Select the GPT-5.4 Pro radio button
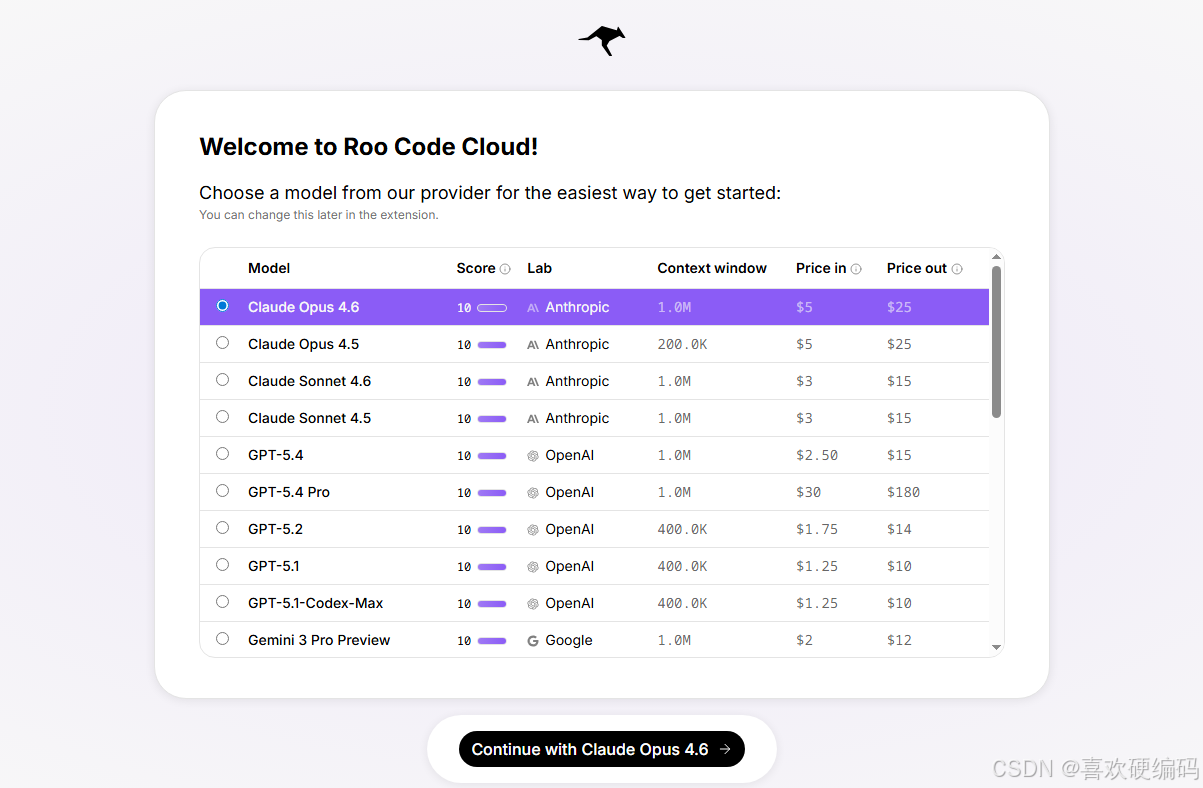The image size is (1203, 788). (x=222, y=491)
